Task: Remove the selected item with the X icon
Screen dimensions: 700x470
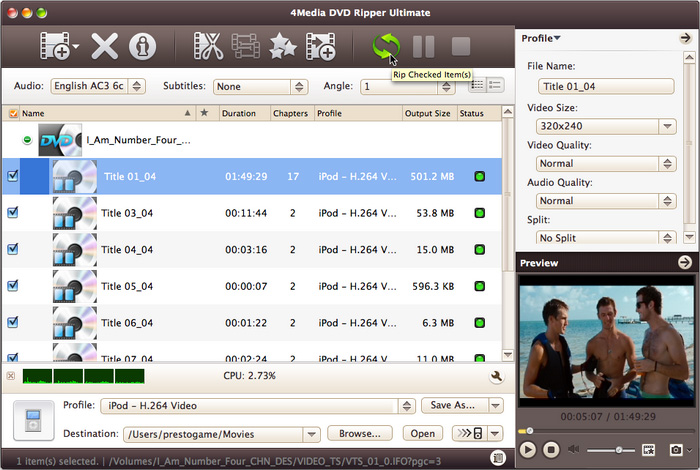Action: tap(105, 46)
